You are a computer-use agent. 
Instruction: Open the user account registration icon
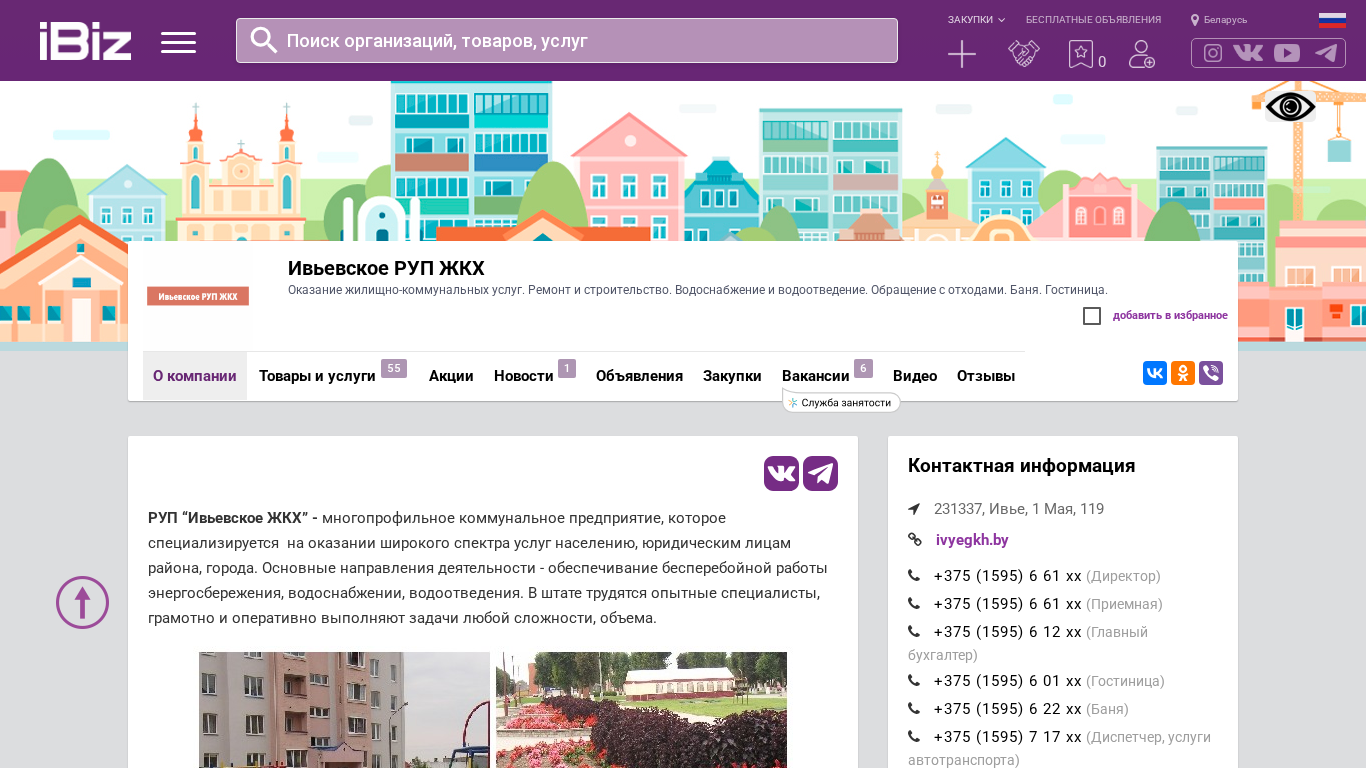(x=1142, y=54)
